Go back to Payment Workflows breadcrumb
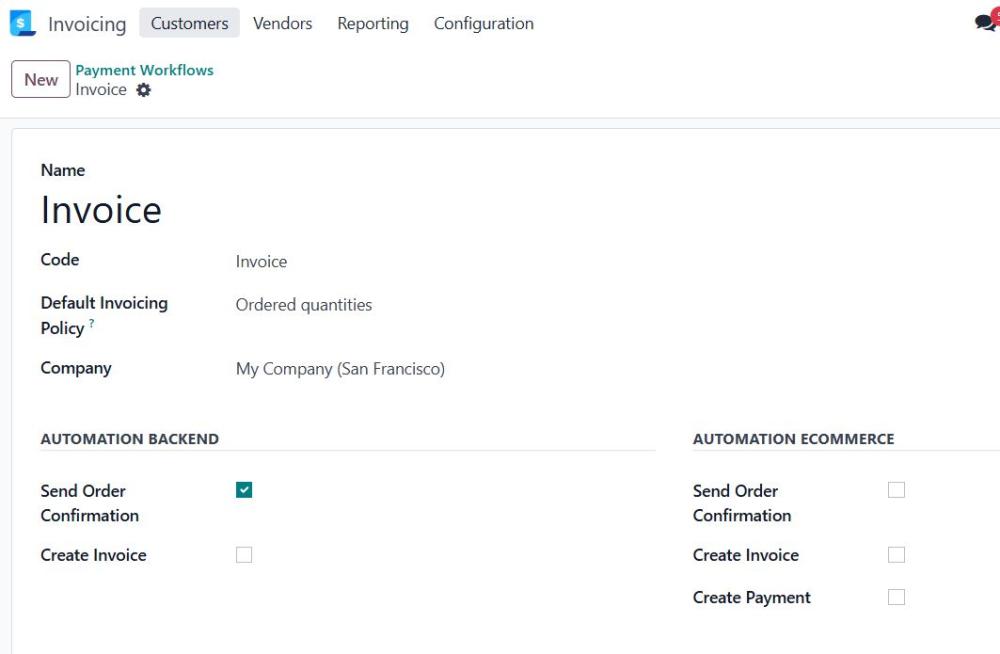1000x654 pixels. [x=144, y=70]
